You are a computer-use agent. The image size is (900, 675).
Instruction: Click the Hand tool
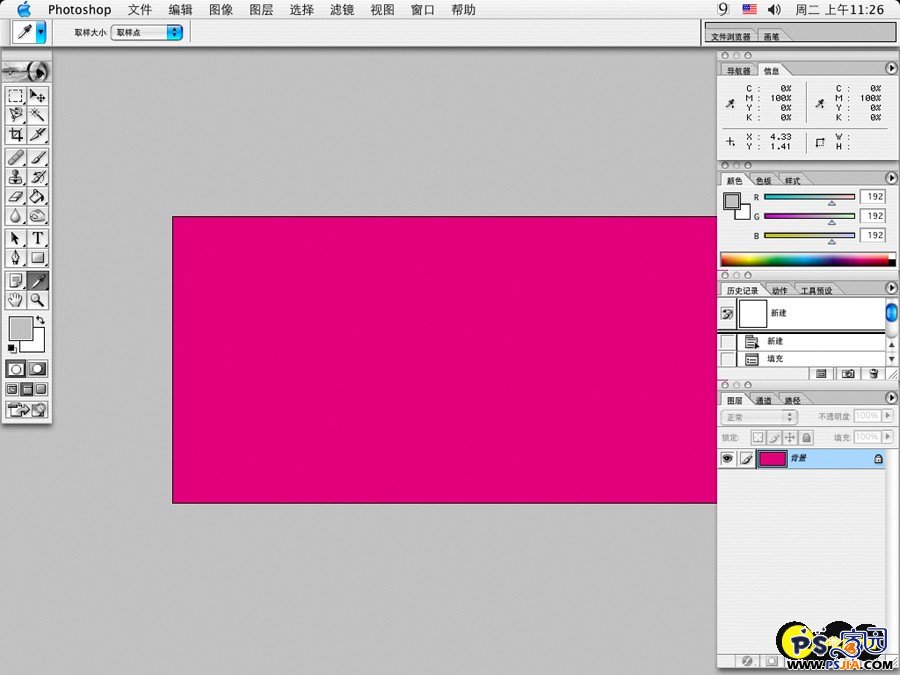16,299
